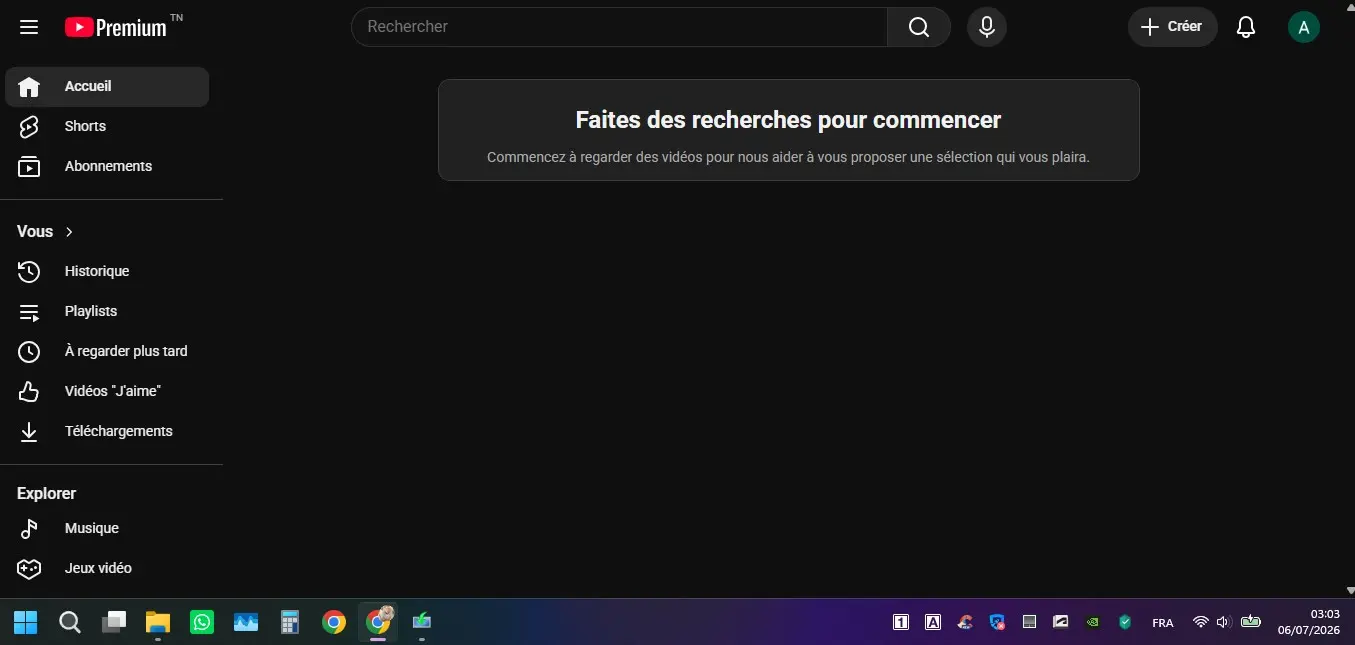Open Vidéos "J'aime" list
The image size is (1355, 645).
[x=107, y=391]
